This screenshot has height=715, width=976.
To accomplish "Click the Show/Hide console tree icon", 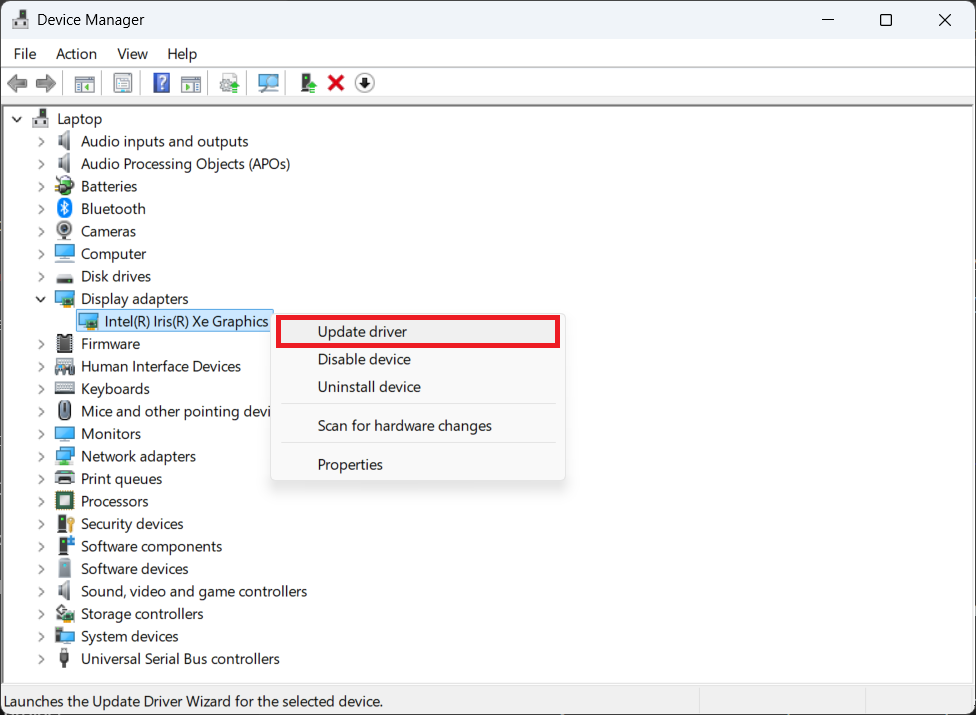I will [85, 83].
